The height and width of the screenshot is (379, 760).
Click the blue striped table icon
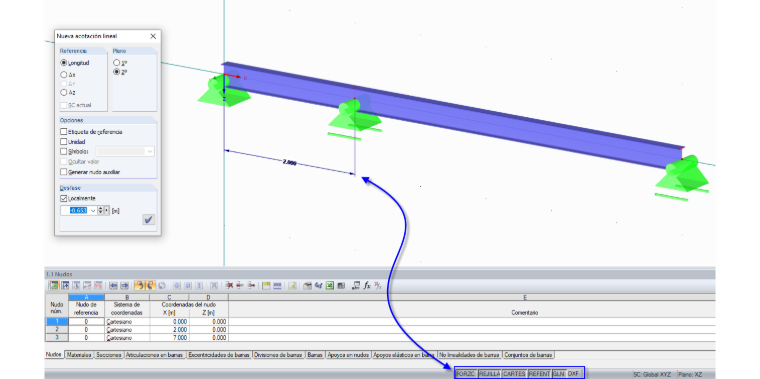coord(277,285)
